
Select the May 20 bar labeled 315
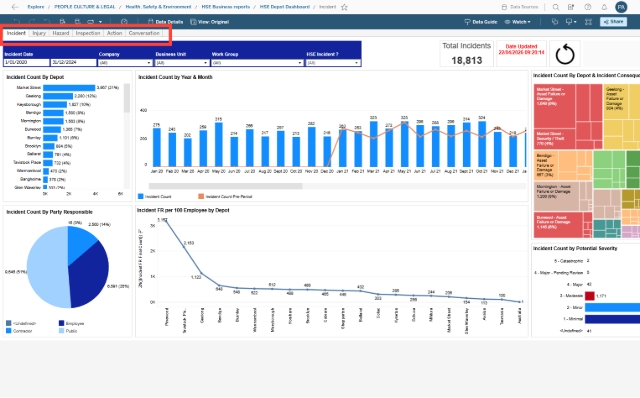pyautogui.click(x=218, y=145)
